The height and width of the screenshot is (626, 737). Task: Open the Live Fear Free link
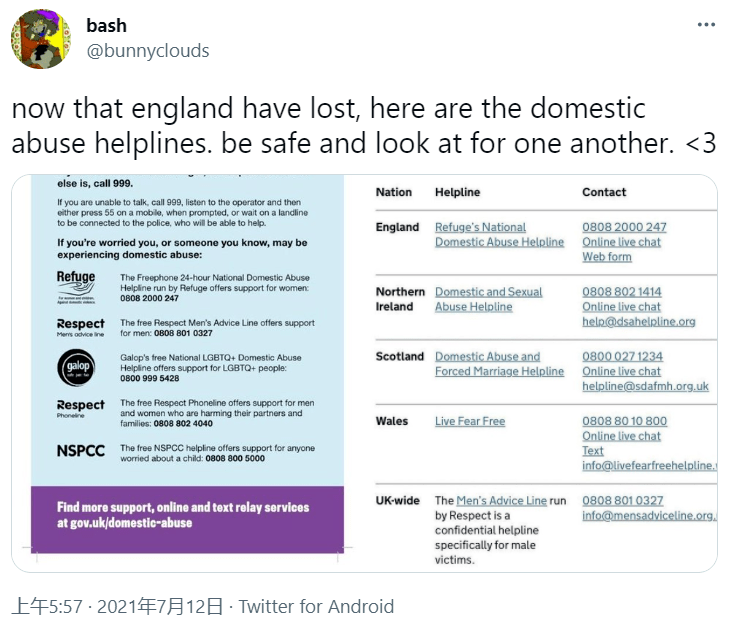[x=470, y=421]
